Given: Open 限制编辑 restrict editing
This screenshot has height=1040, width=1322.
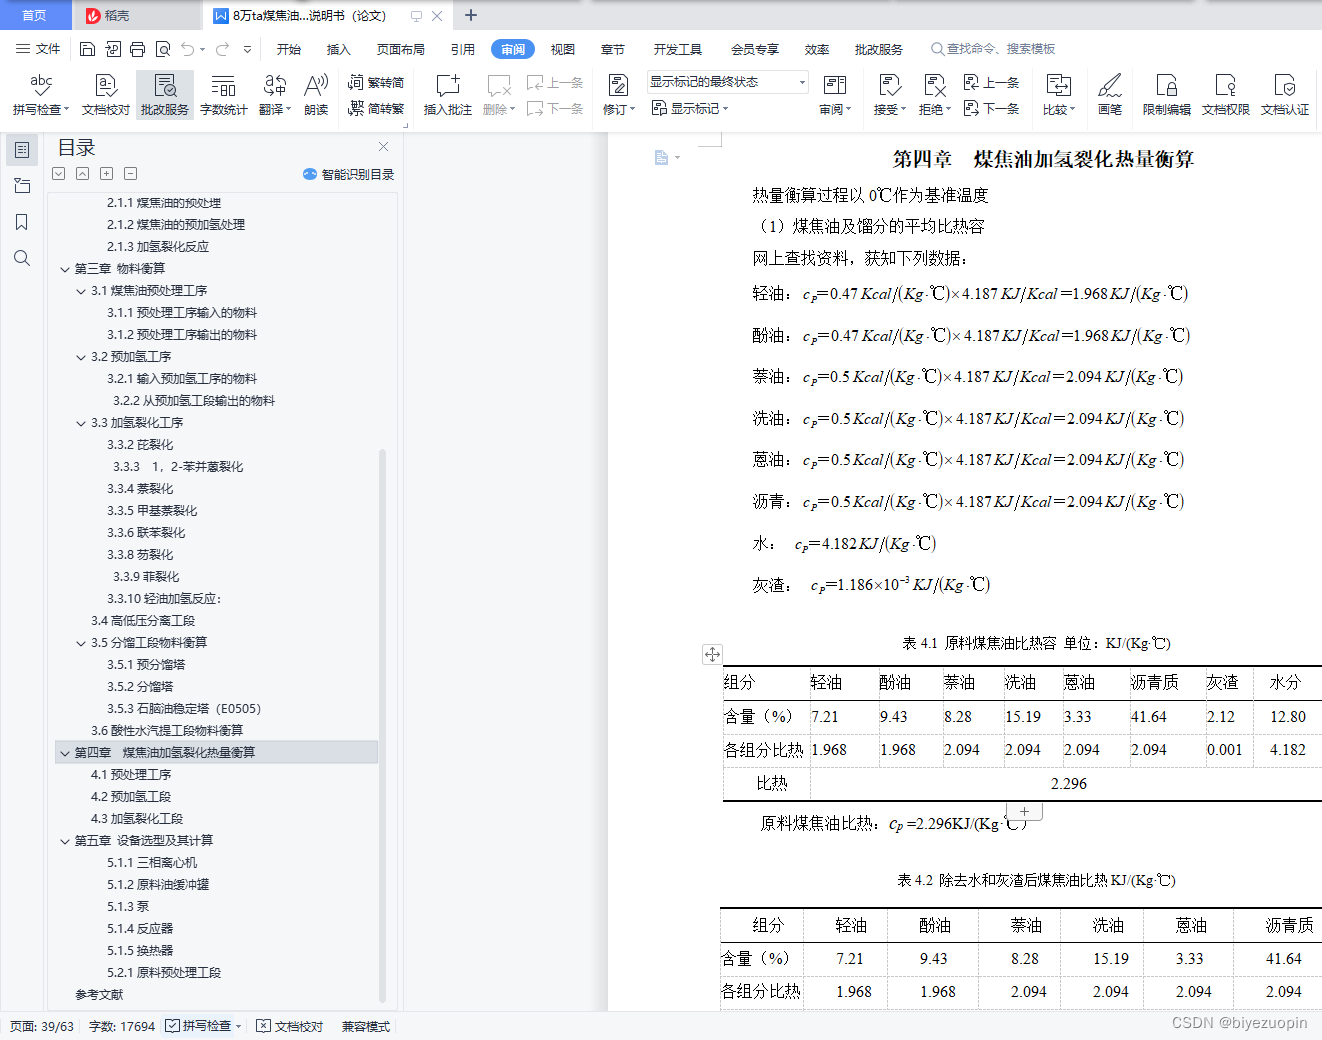Looking at the screenshot, I should [x=1167, y=95].
